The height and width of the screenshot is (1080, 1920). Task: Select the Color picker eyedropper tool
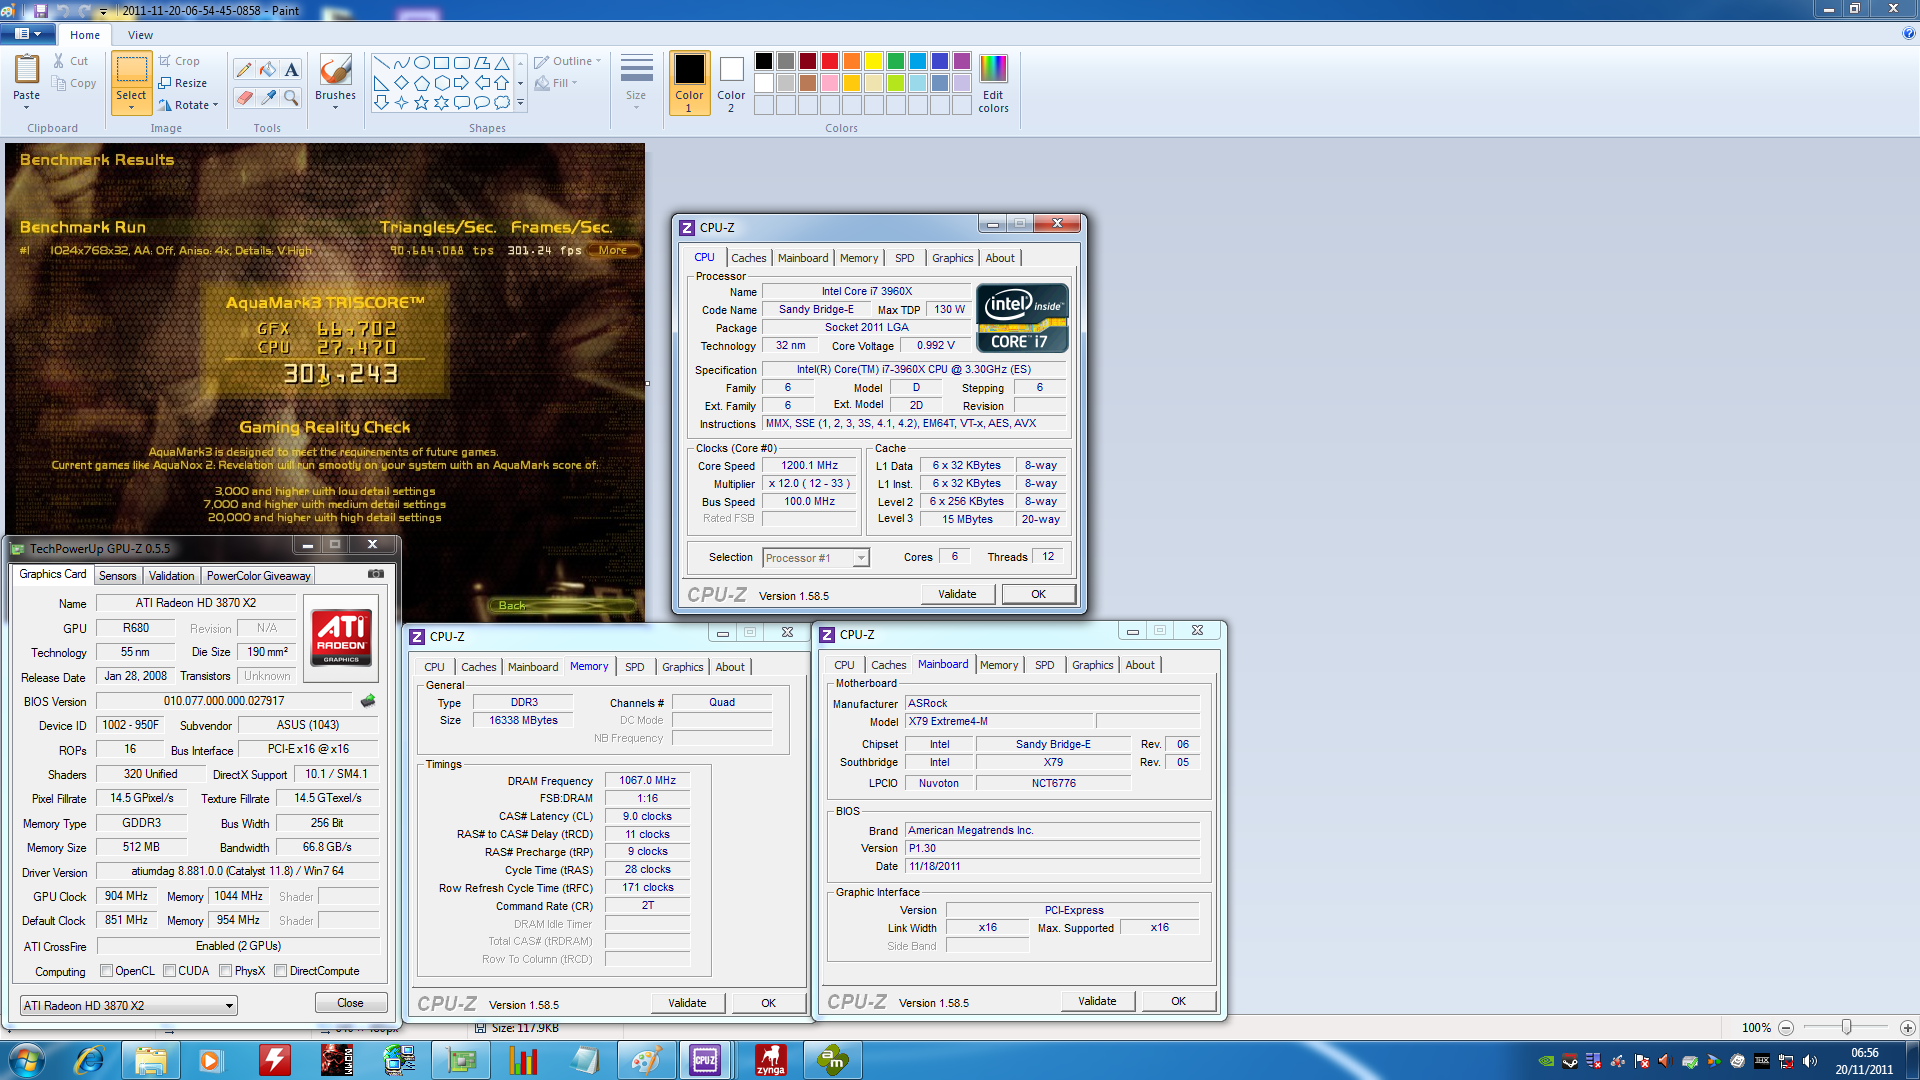pyautogui.click(x=267, y=97)
